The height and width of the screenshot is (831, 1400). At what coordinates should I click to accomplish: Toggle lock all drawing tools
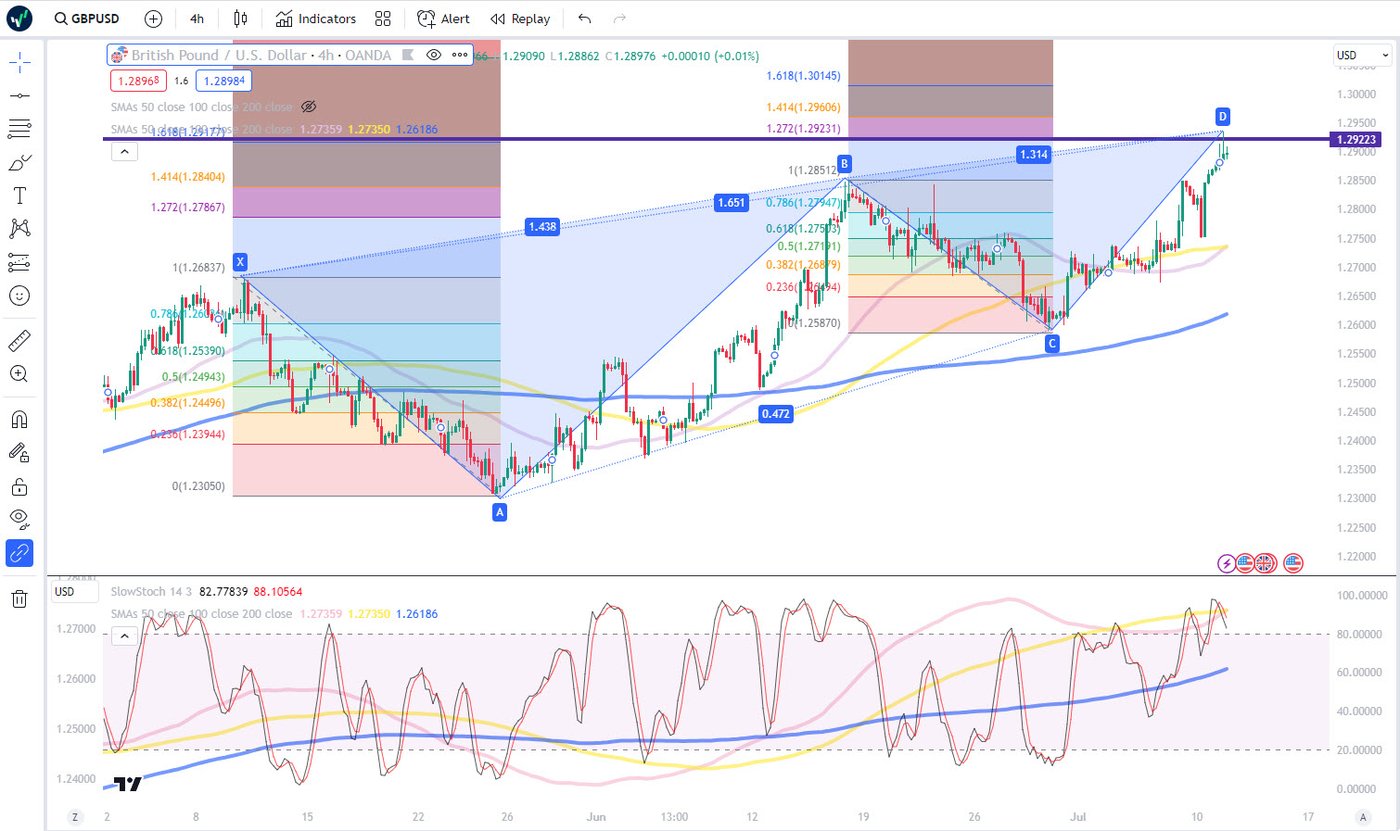point(19,487)
